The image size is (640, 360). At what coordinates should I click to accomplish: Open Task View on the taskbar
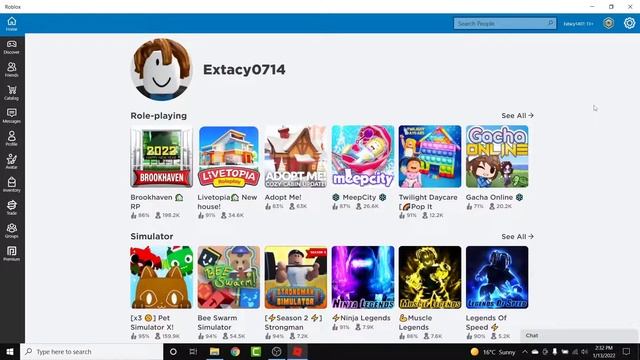pos(193,351)
